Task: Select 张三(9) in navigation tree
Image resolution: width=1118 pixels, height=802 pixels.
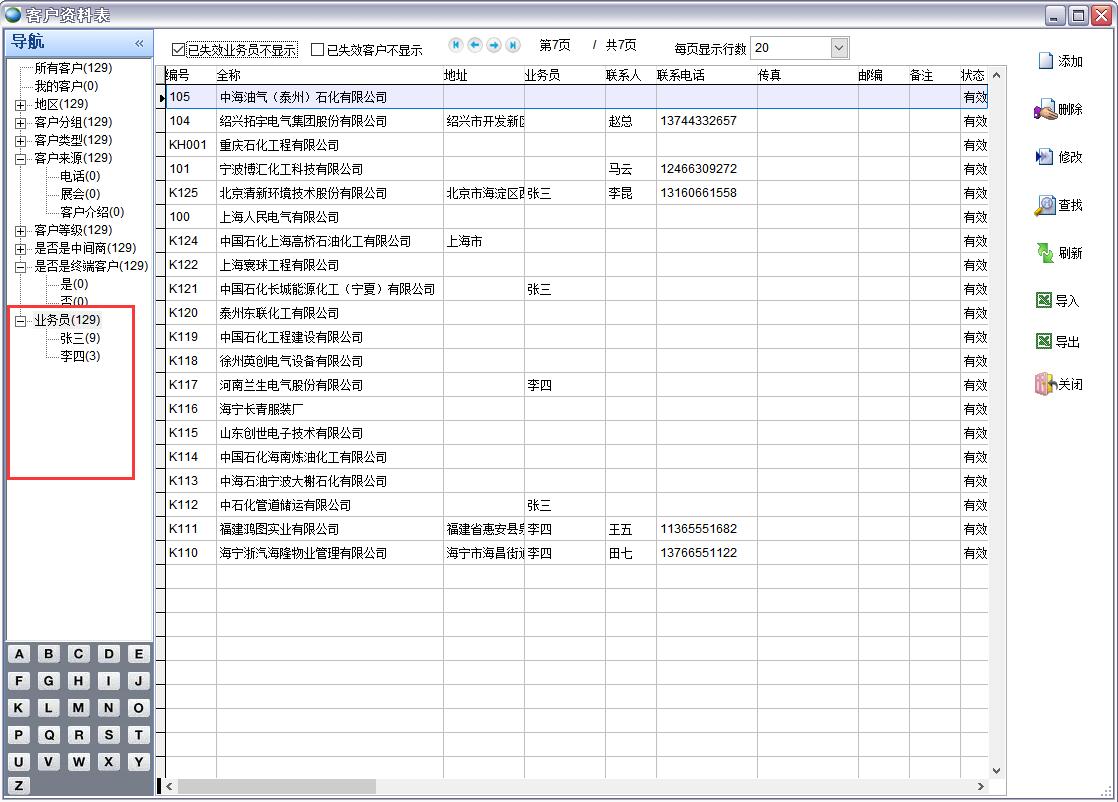Action: pyautogui.click(x=80, y=338)
